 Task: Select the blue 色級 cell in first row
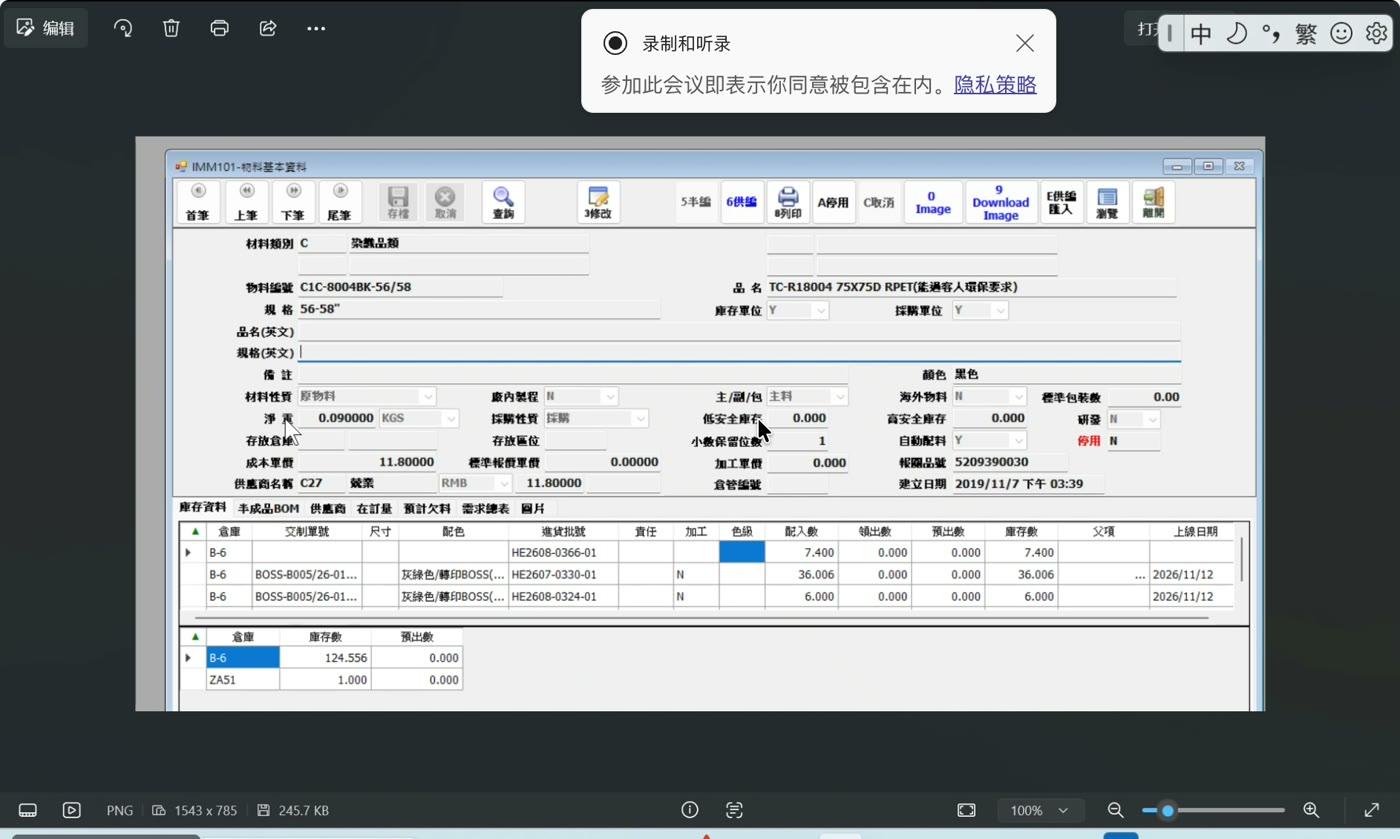[742, 552]
